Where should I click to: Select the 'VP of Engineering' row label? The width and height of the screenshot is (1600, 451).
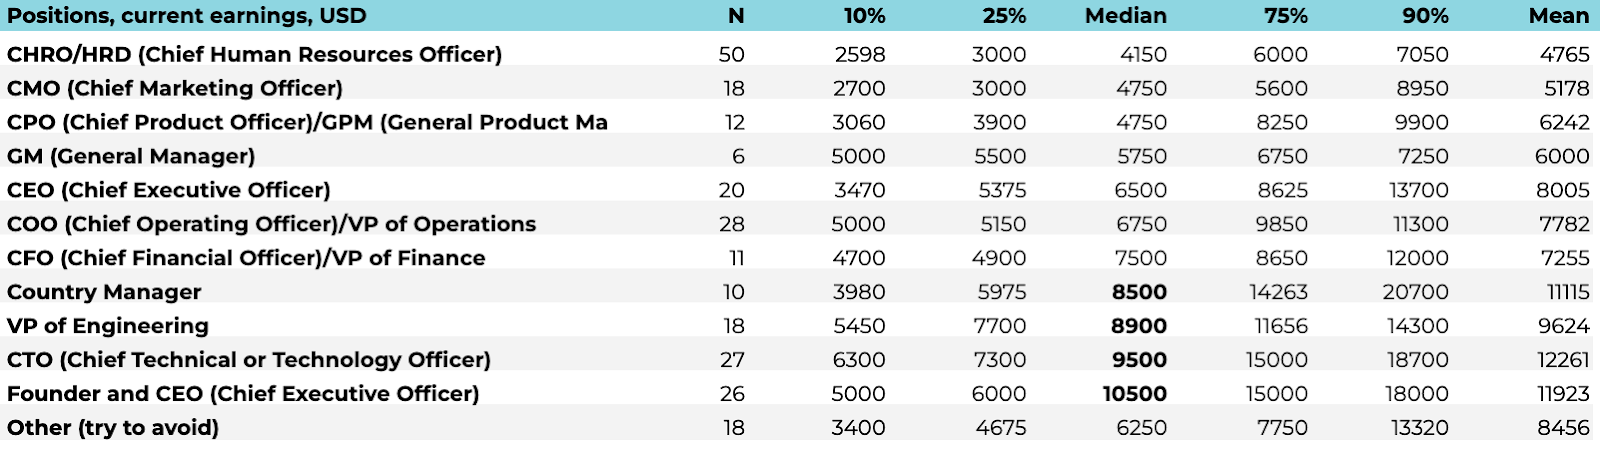pyautogui.click(x=108, y=326)
